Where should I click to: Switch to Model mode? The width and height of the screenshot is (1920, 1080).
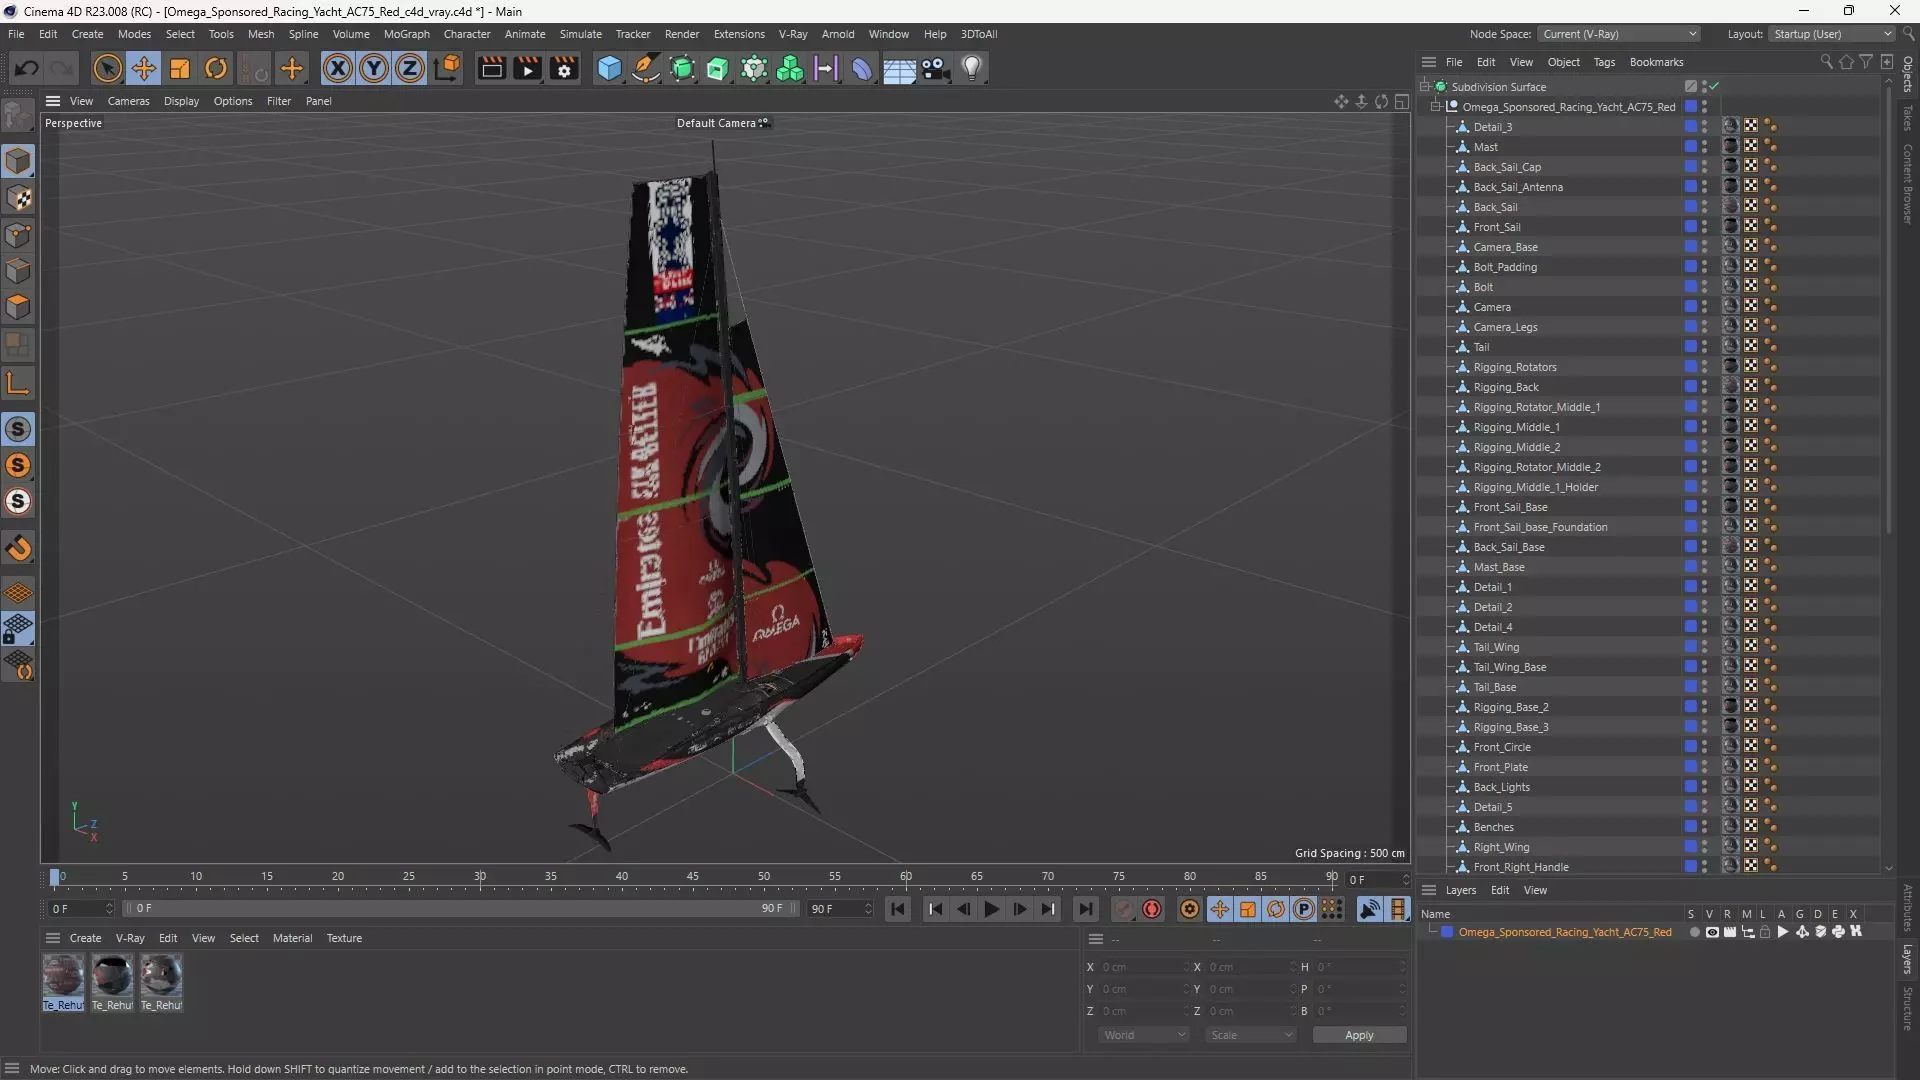click(18, 161)
